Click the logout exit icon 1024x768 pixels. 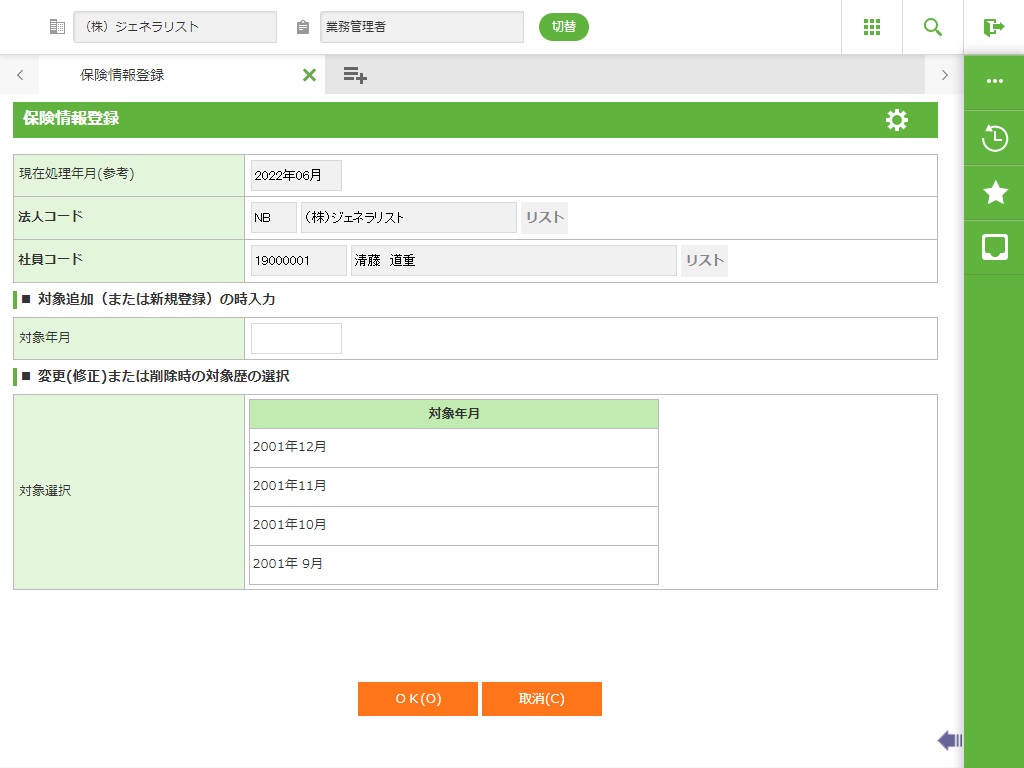[993, 27]
